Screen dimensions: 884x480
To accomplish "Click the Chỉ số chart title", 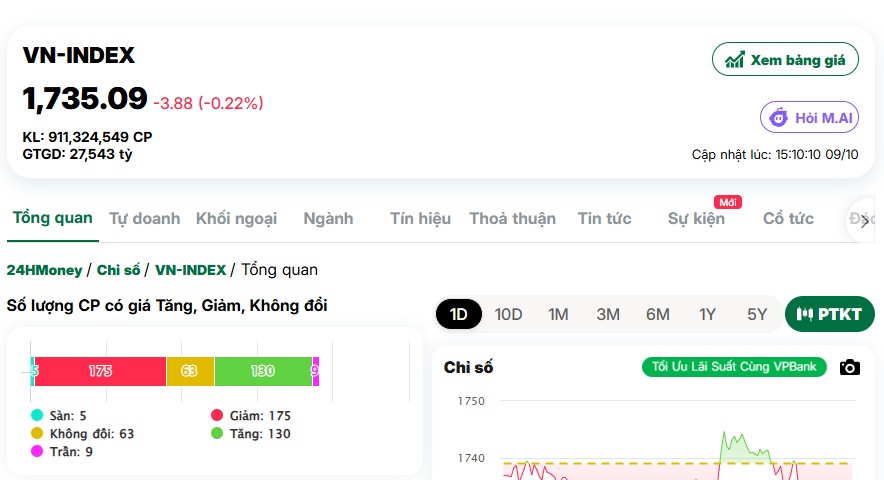I will pos(468,368).
